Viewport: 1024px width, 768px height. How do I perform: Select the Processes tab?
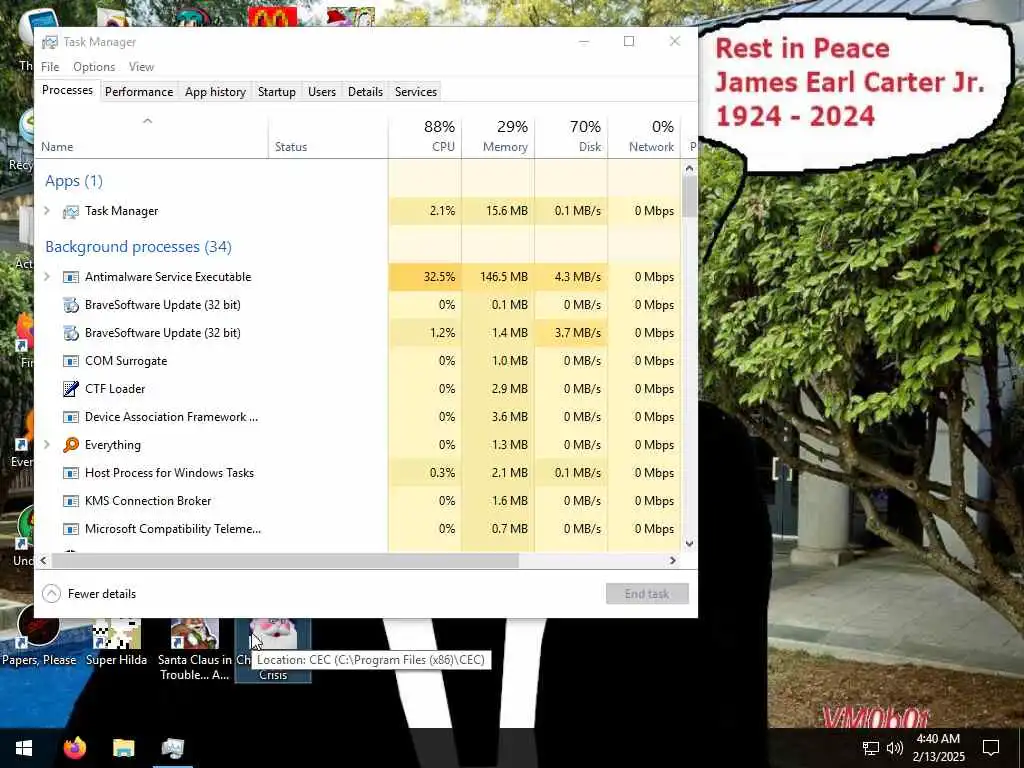(67, 90)
